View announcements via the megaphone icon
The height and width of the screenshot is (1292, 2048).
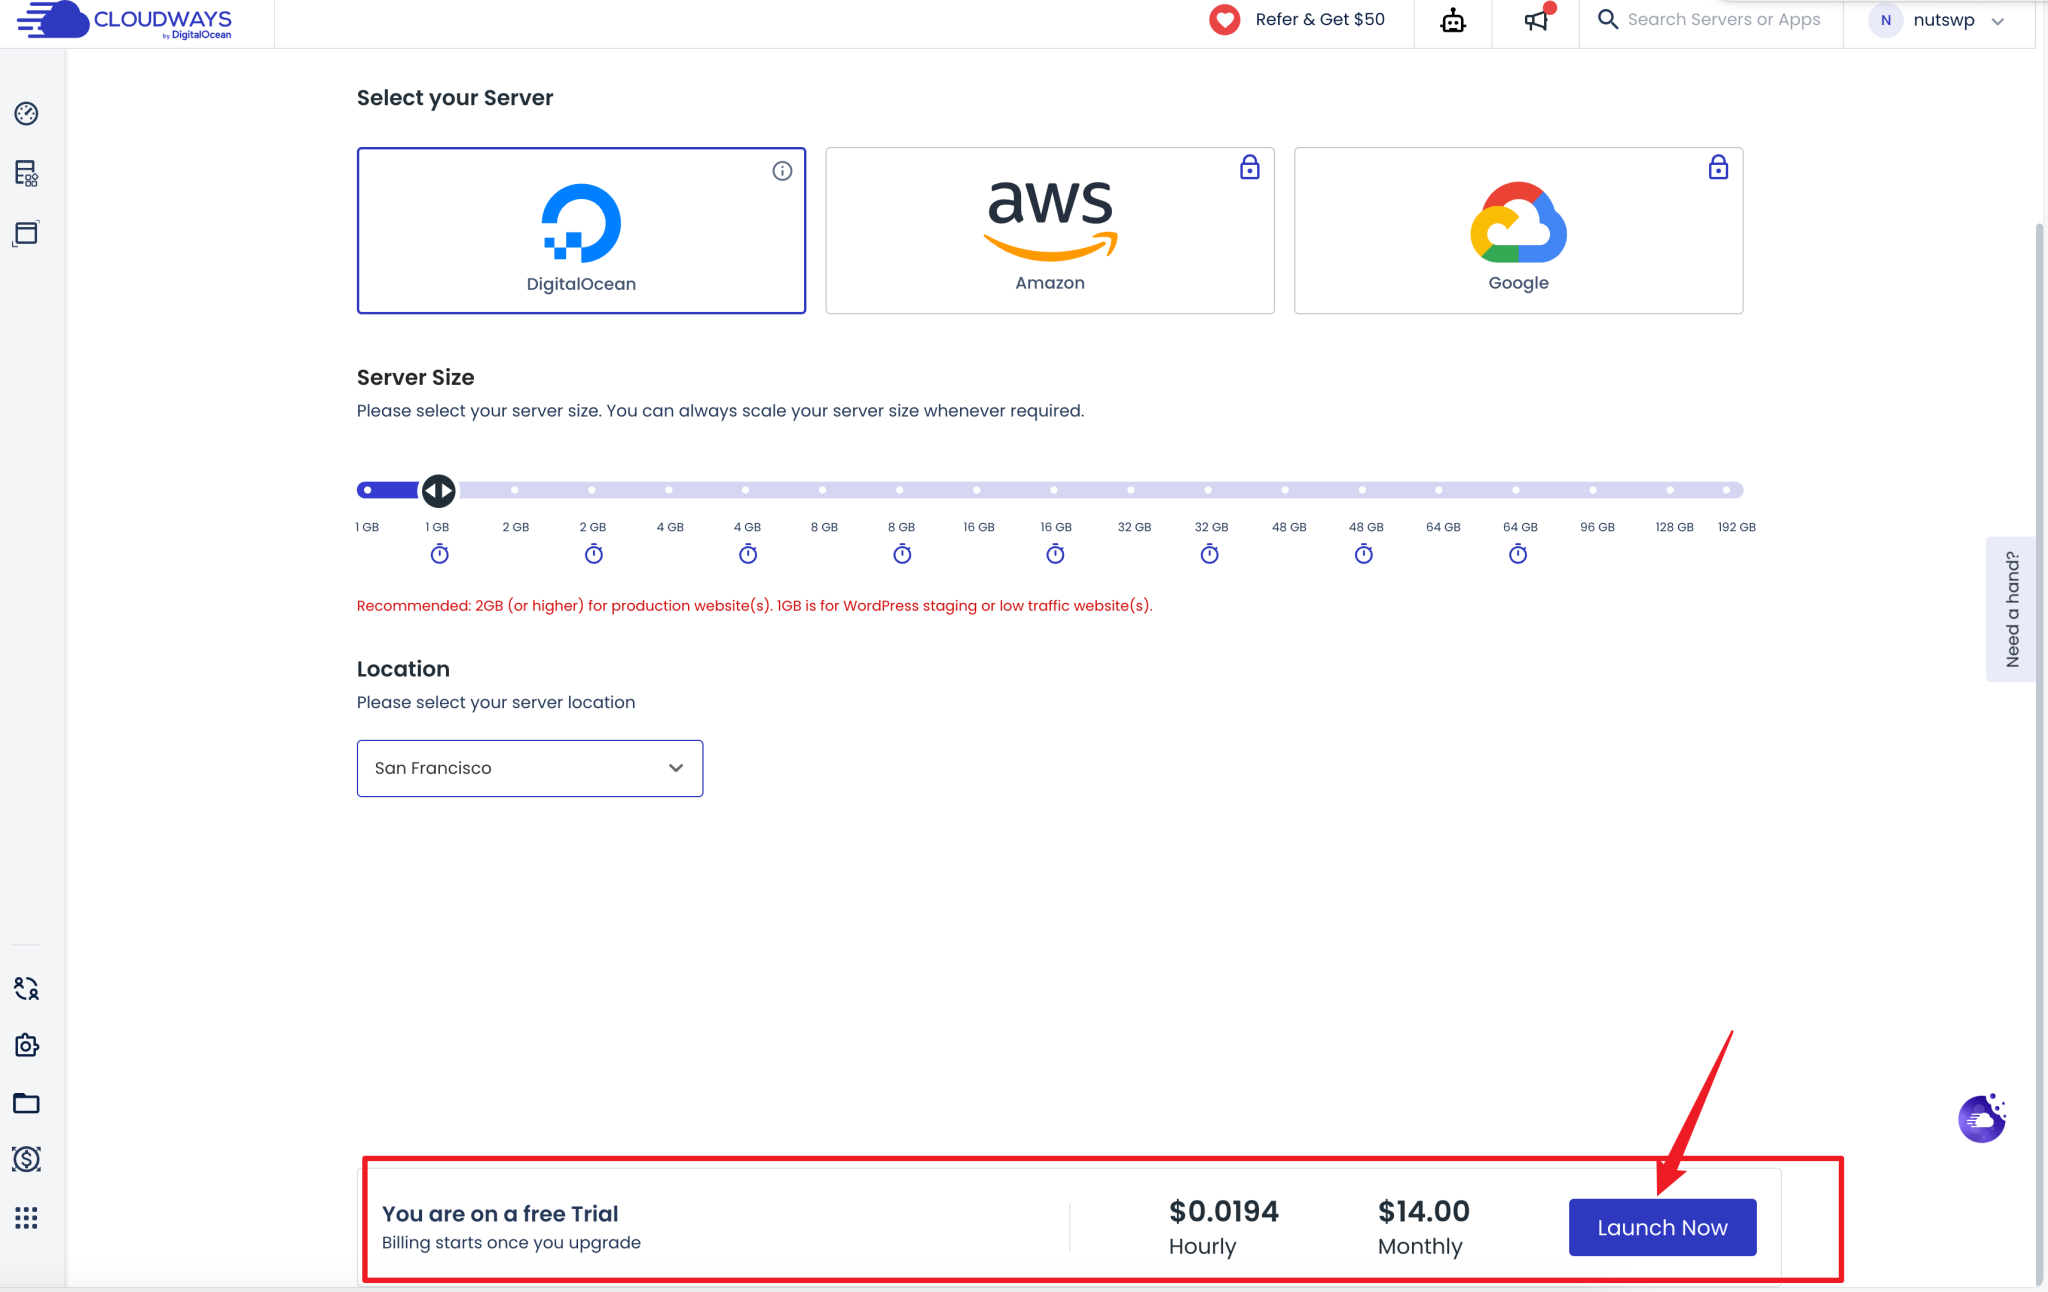[1535, 22]
